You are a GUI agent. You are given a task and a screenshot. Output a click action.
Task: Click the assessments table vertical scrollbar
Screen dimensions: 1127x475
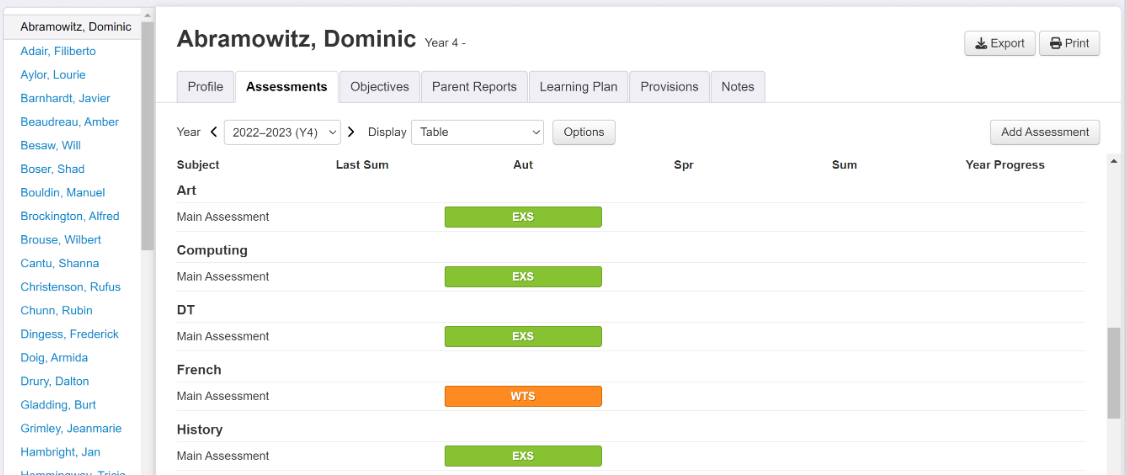coord(1114,371)
